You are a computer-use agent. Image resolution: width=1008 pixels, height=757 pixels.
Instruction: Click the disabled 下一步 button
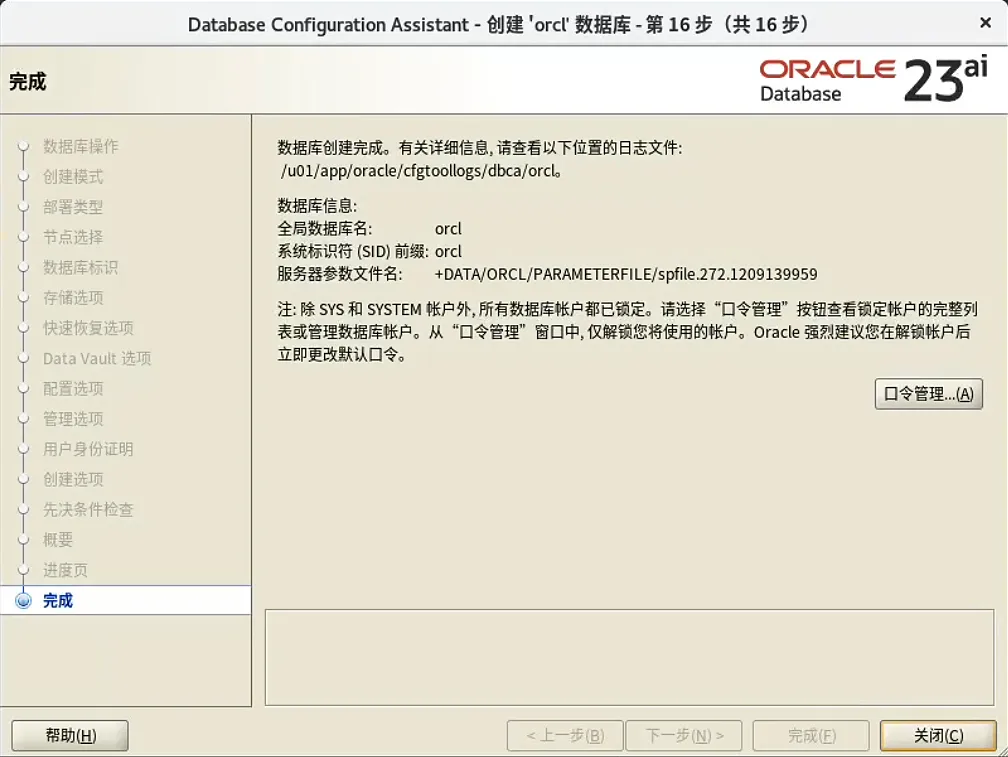(684, 735)
